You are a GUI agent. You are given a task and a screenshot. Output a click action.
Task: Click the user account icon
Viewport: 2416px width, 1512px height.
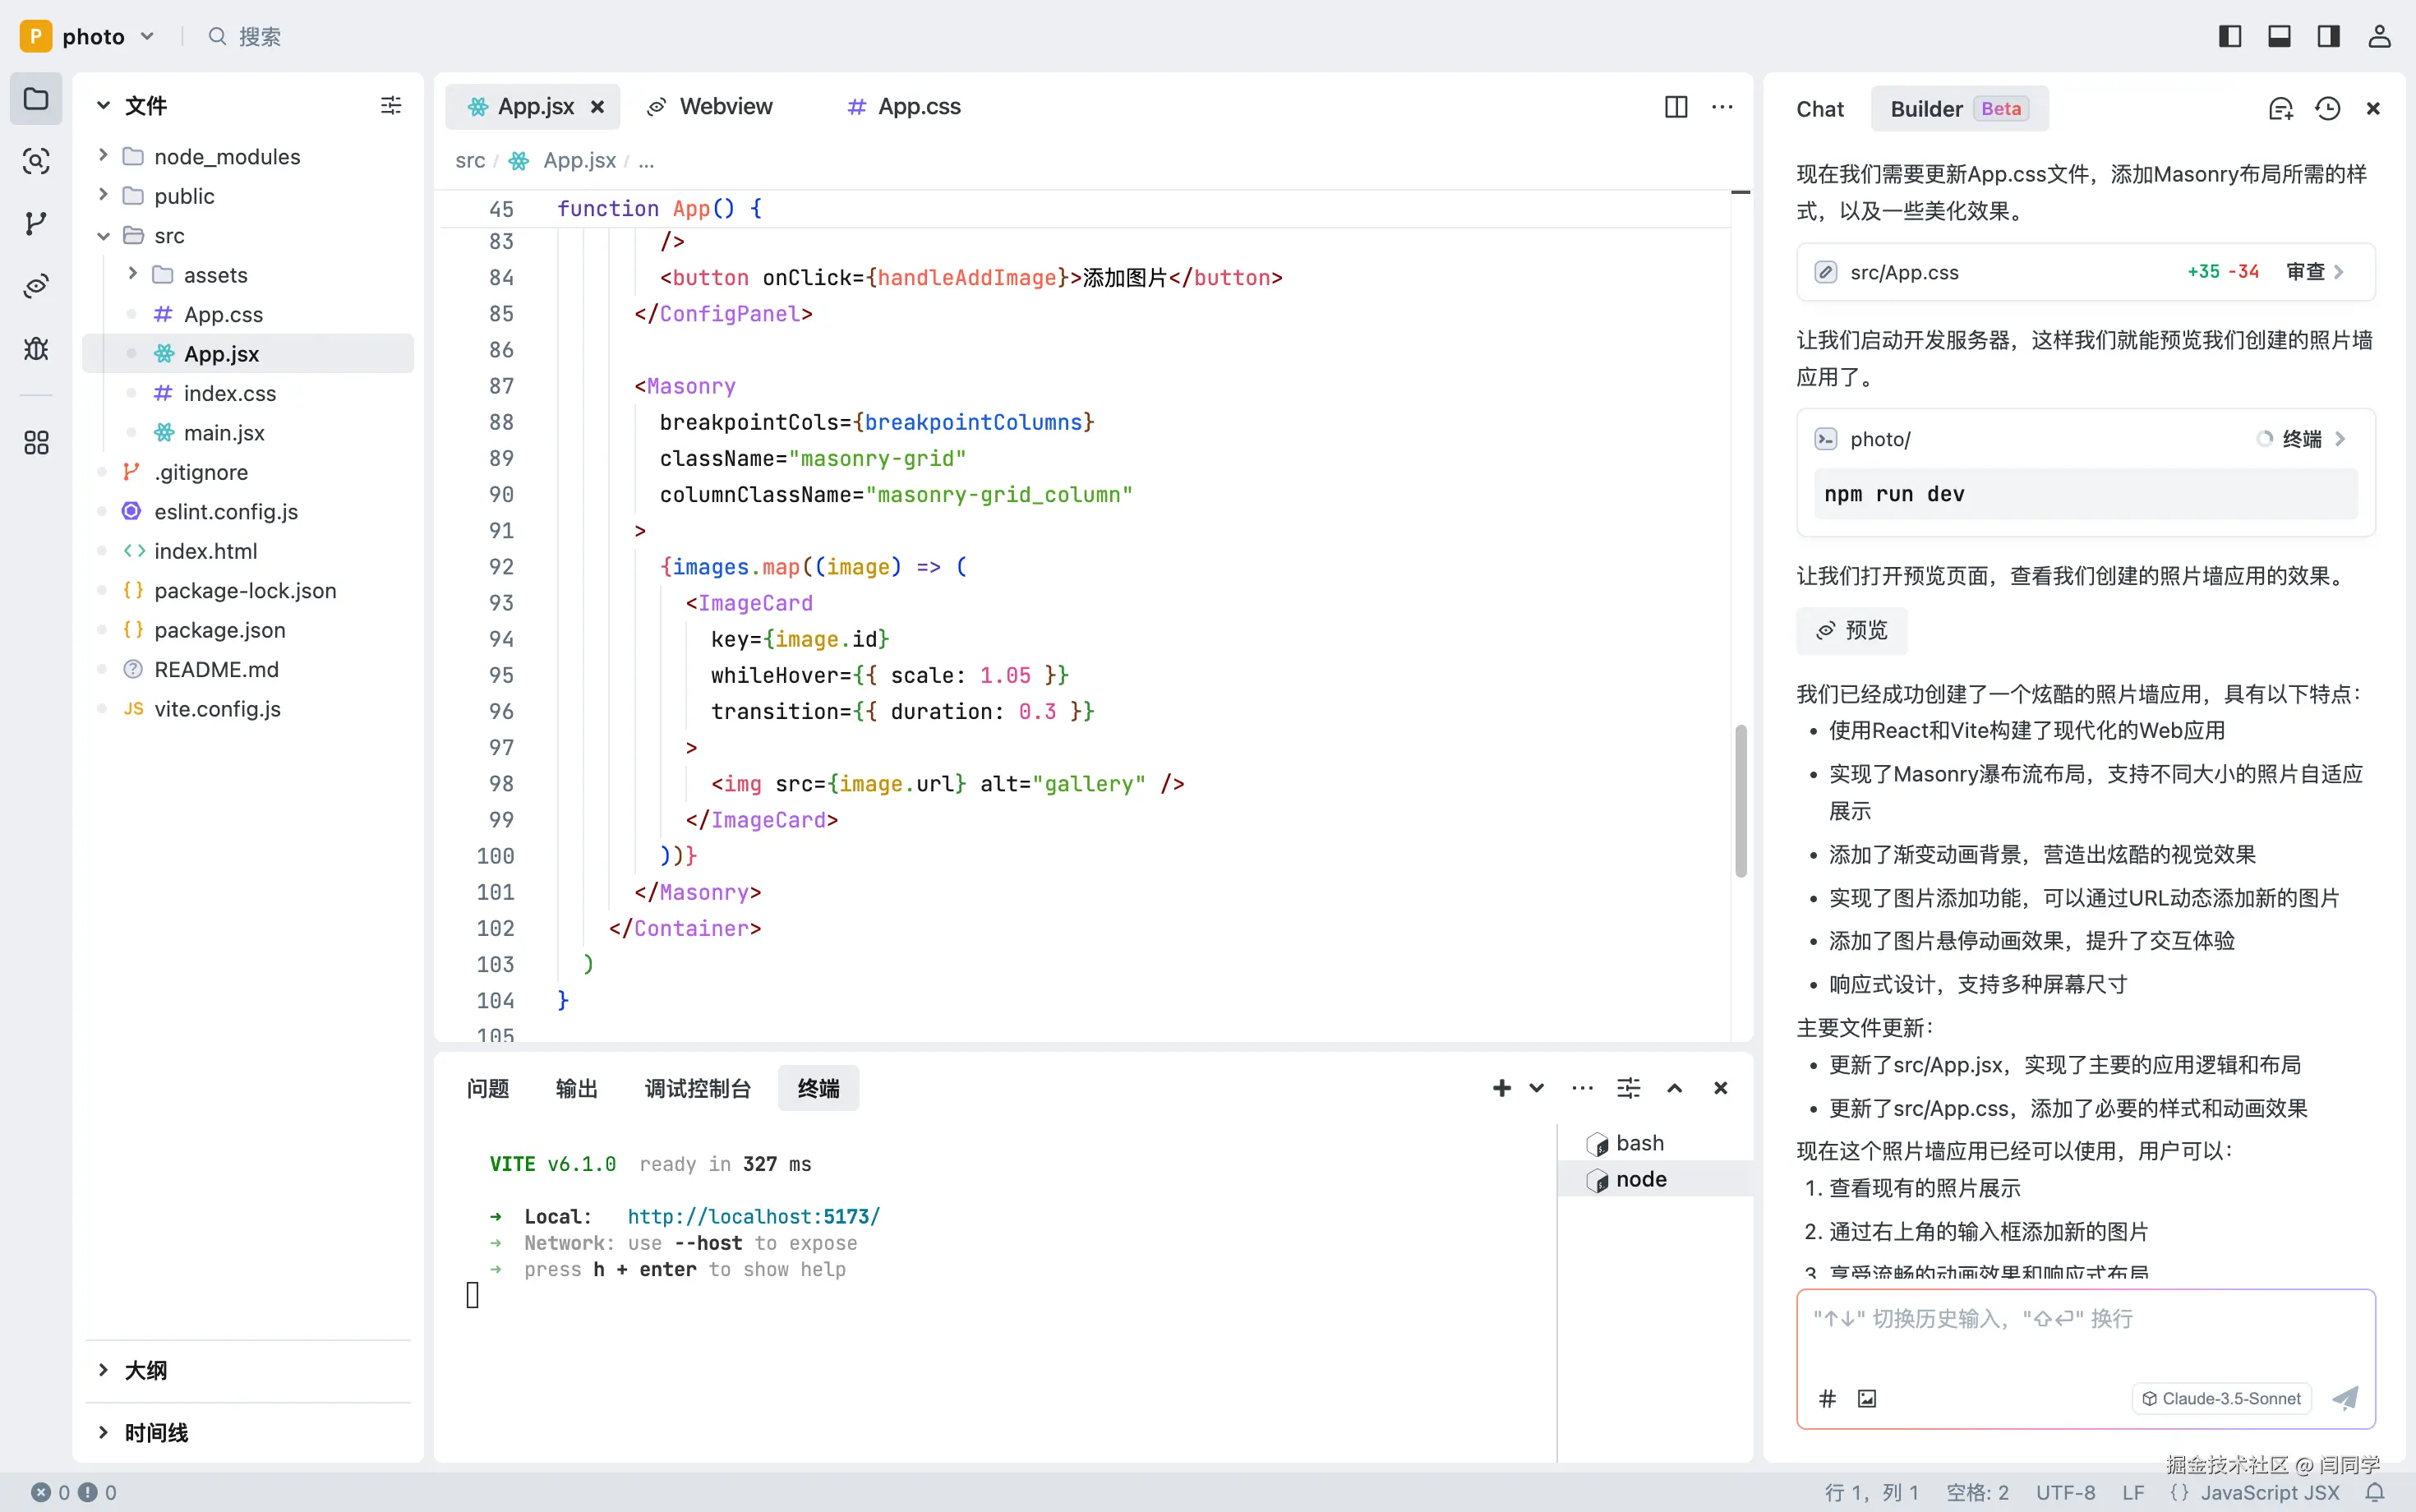[2379, 37]
